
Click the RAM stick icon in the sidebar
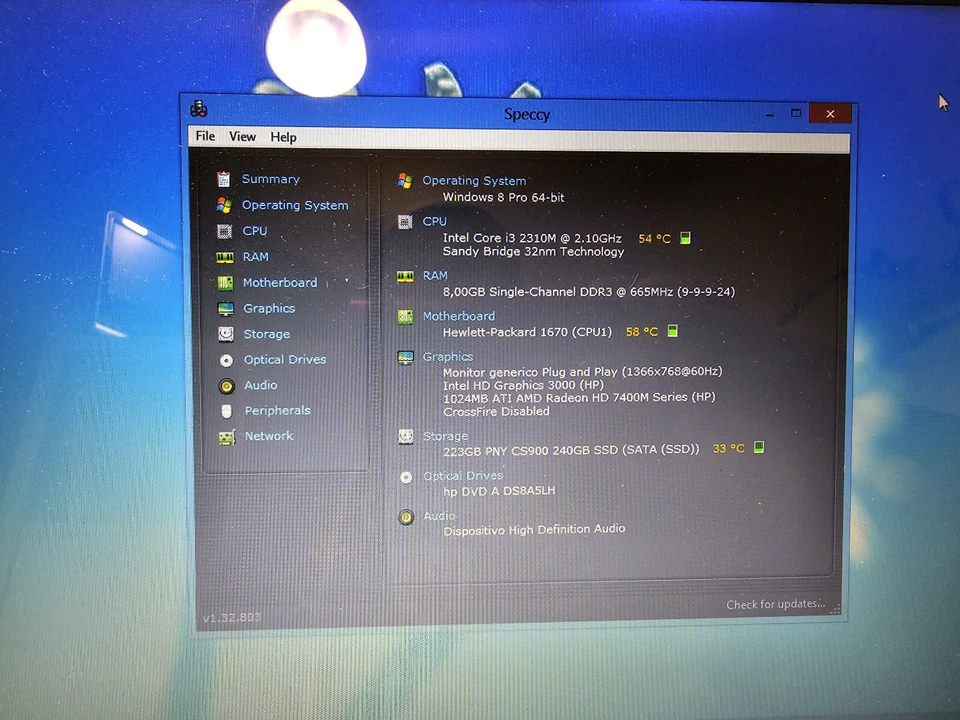(x=225, y=257)
